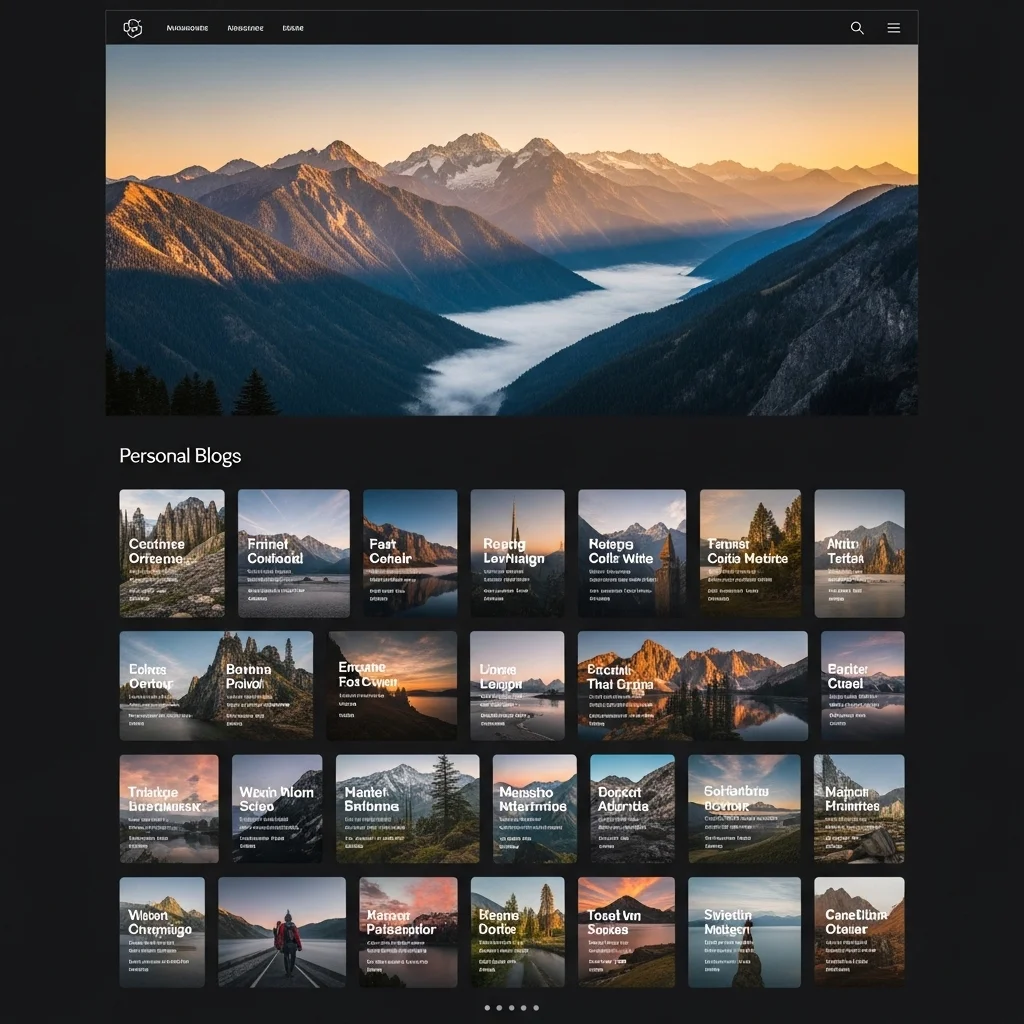Select the first navigation menu item after logo
This screenshot has width=1024, height=1024.
pos(187,29)
